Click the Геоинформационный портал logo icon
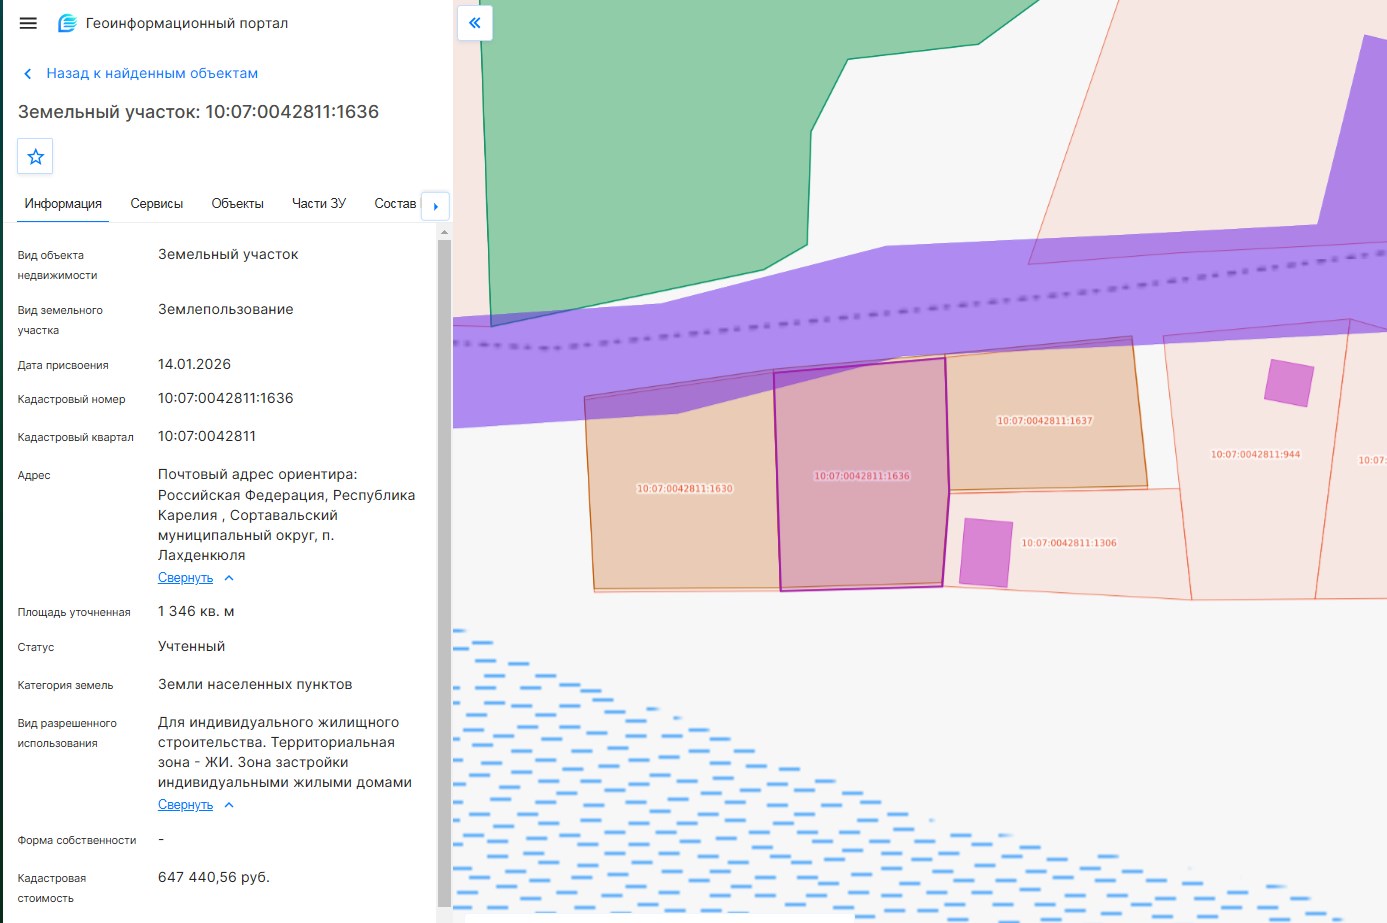This screenshot has width=1387, height=923. pyautogui.click(x=67, y=23)
